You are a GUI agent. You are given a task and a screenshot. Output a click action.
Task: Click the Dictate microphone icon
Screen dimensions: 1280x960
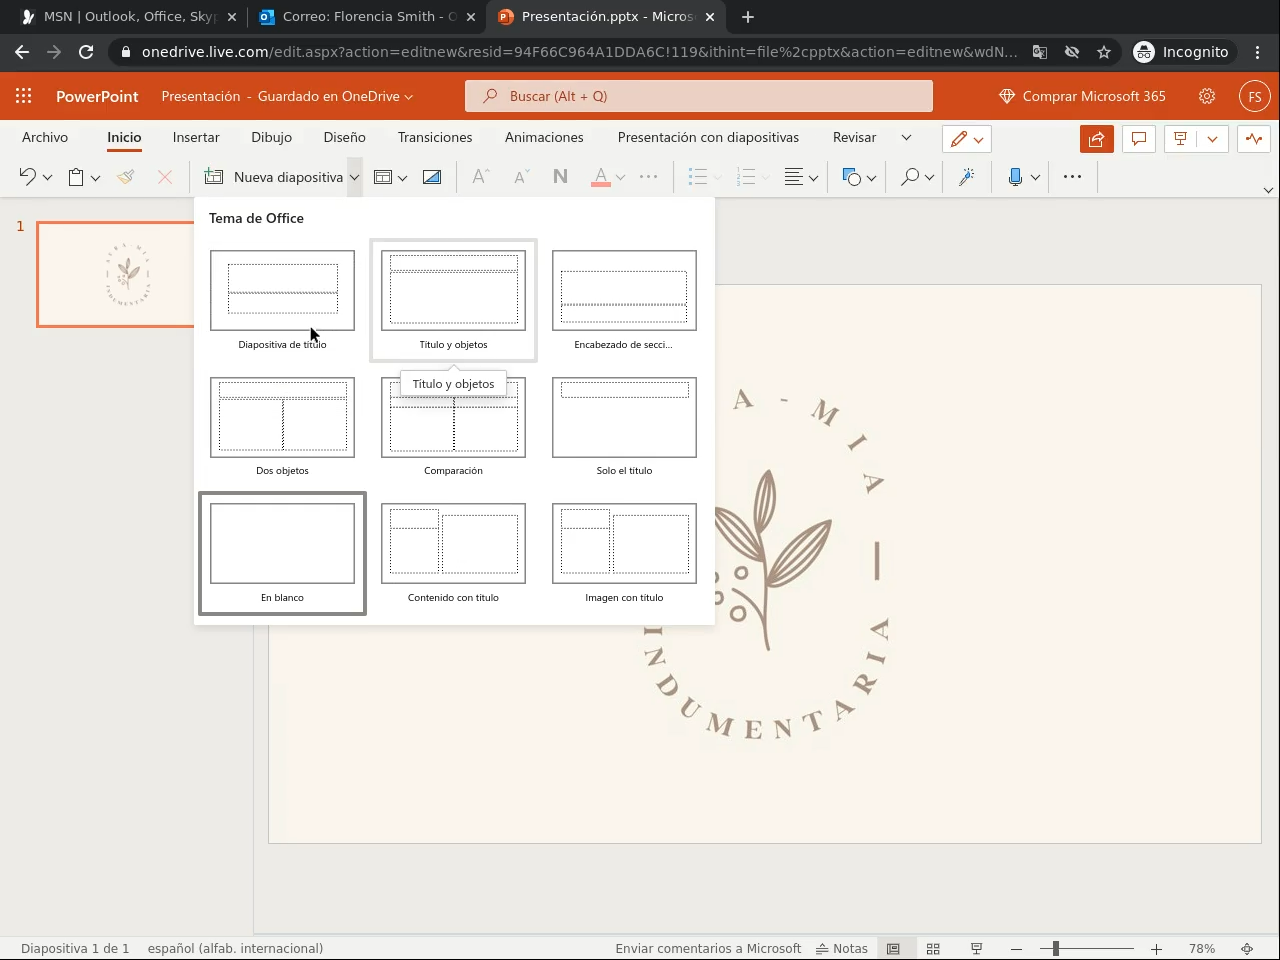1015,177
